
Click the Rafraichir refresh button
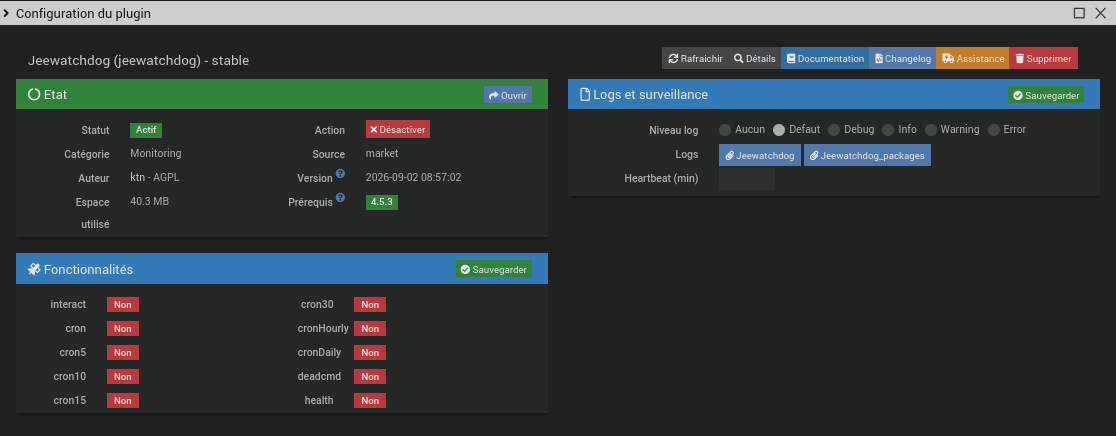695,58
